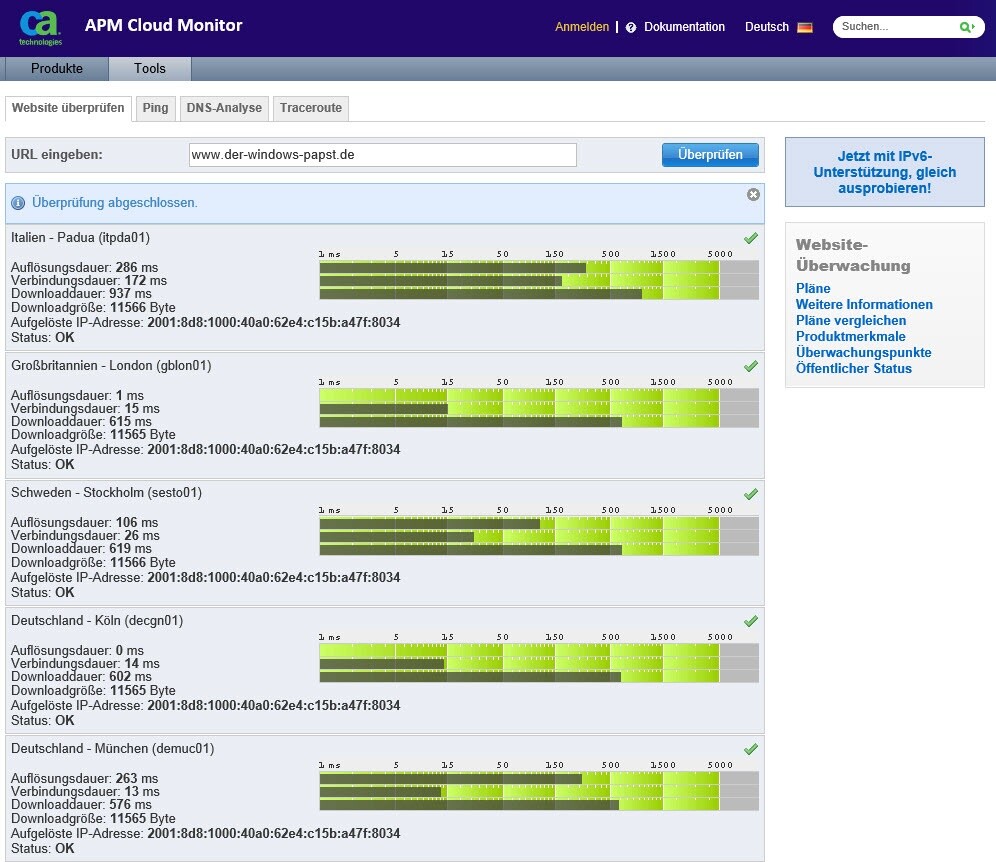The width and height of the screenshot is (996, 862).
Task: Click green checkmark for Großbritannien - London
Action: pyautogui.click(x=751, y=366)
